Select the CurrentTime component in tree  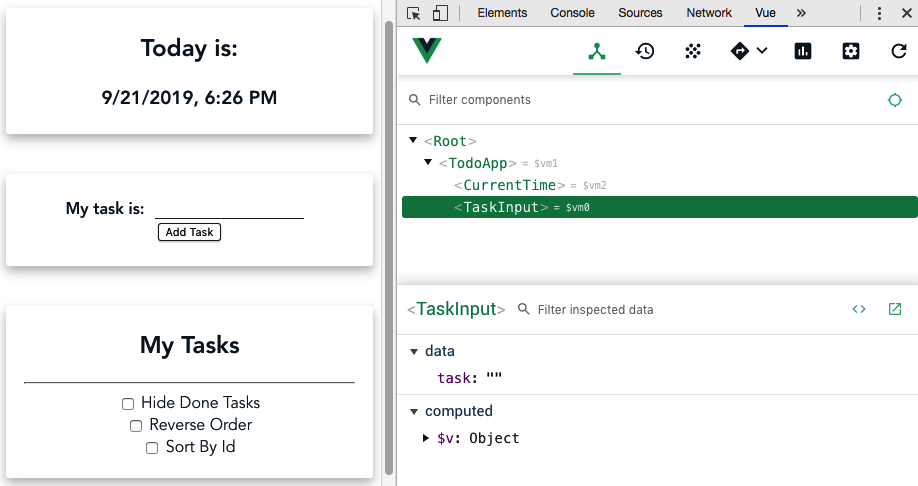pyautogui.click(x=509, y=185)
